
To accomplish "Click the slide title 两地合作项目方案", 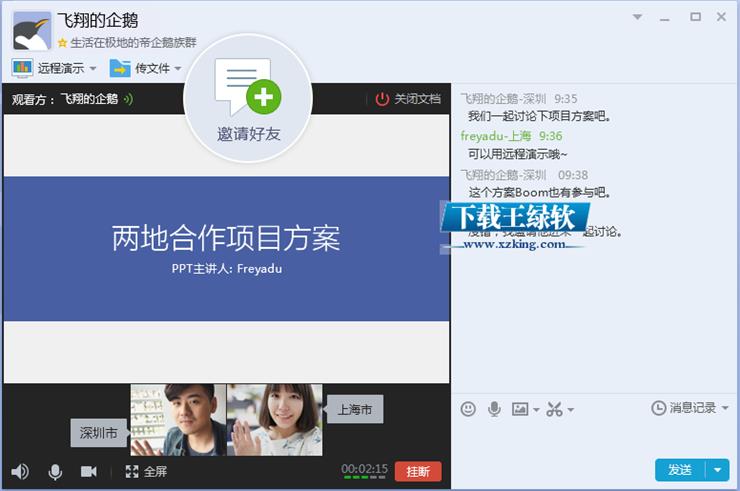I will 226,238.
